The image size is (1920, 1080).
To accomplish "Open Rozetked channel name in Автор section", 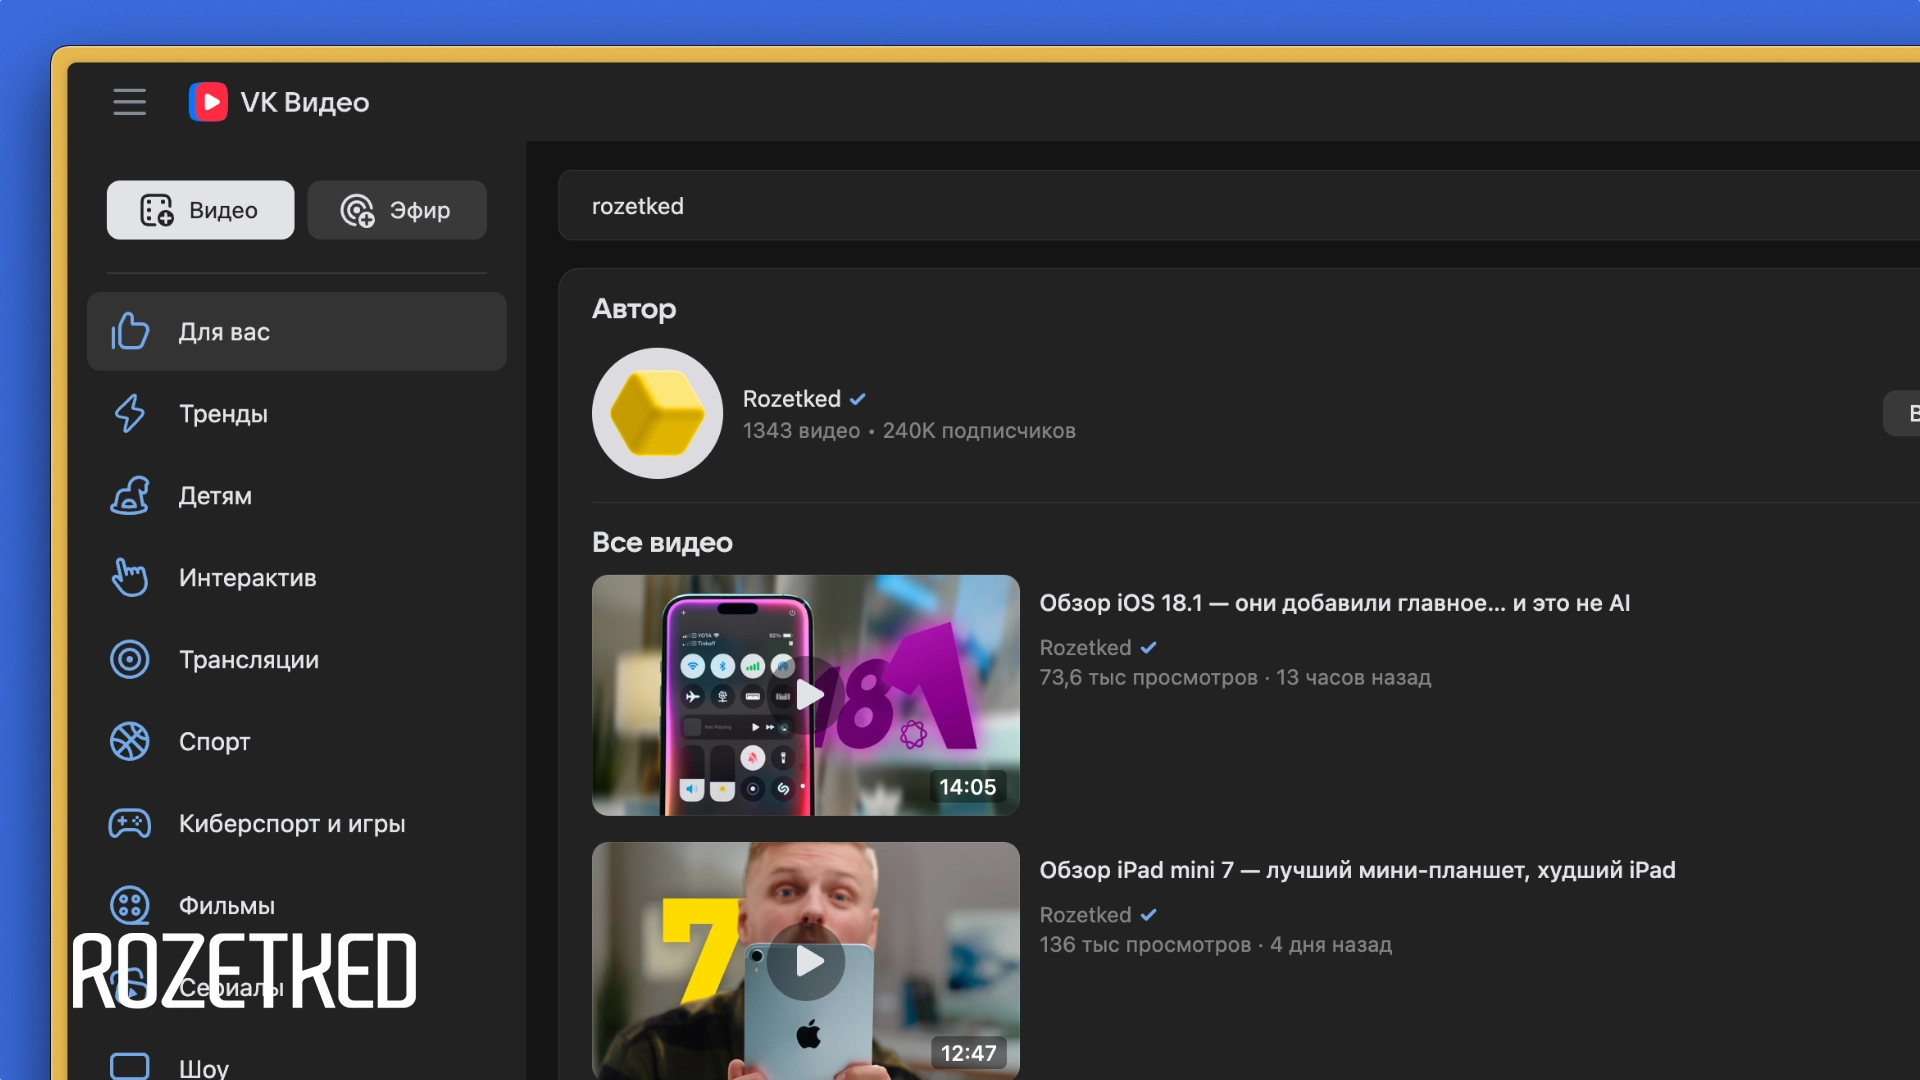I will point(791,399).
